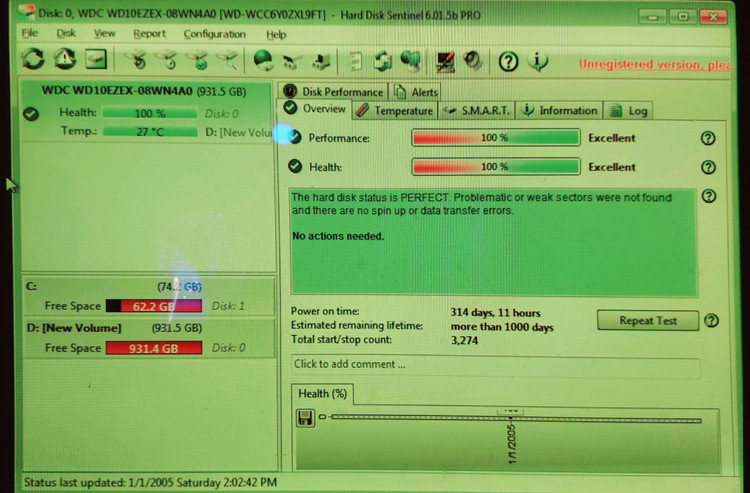Click the Performance 100 % progress bar
750x493 pixels.
point(496,138)
